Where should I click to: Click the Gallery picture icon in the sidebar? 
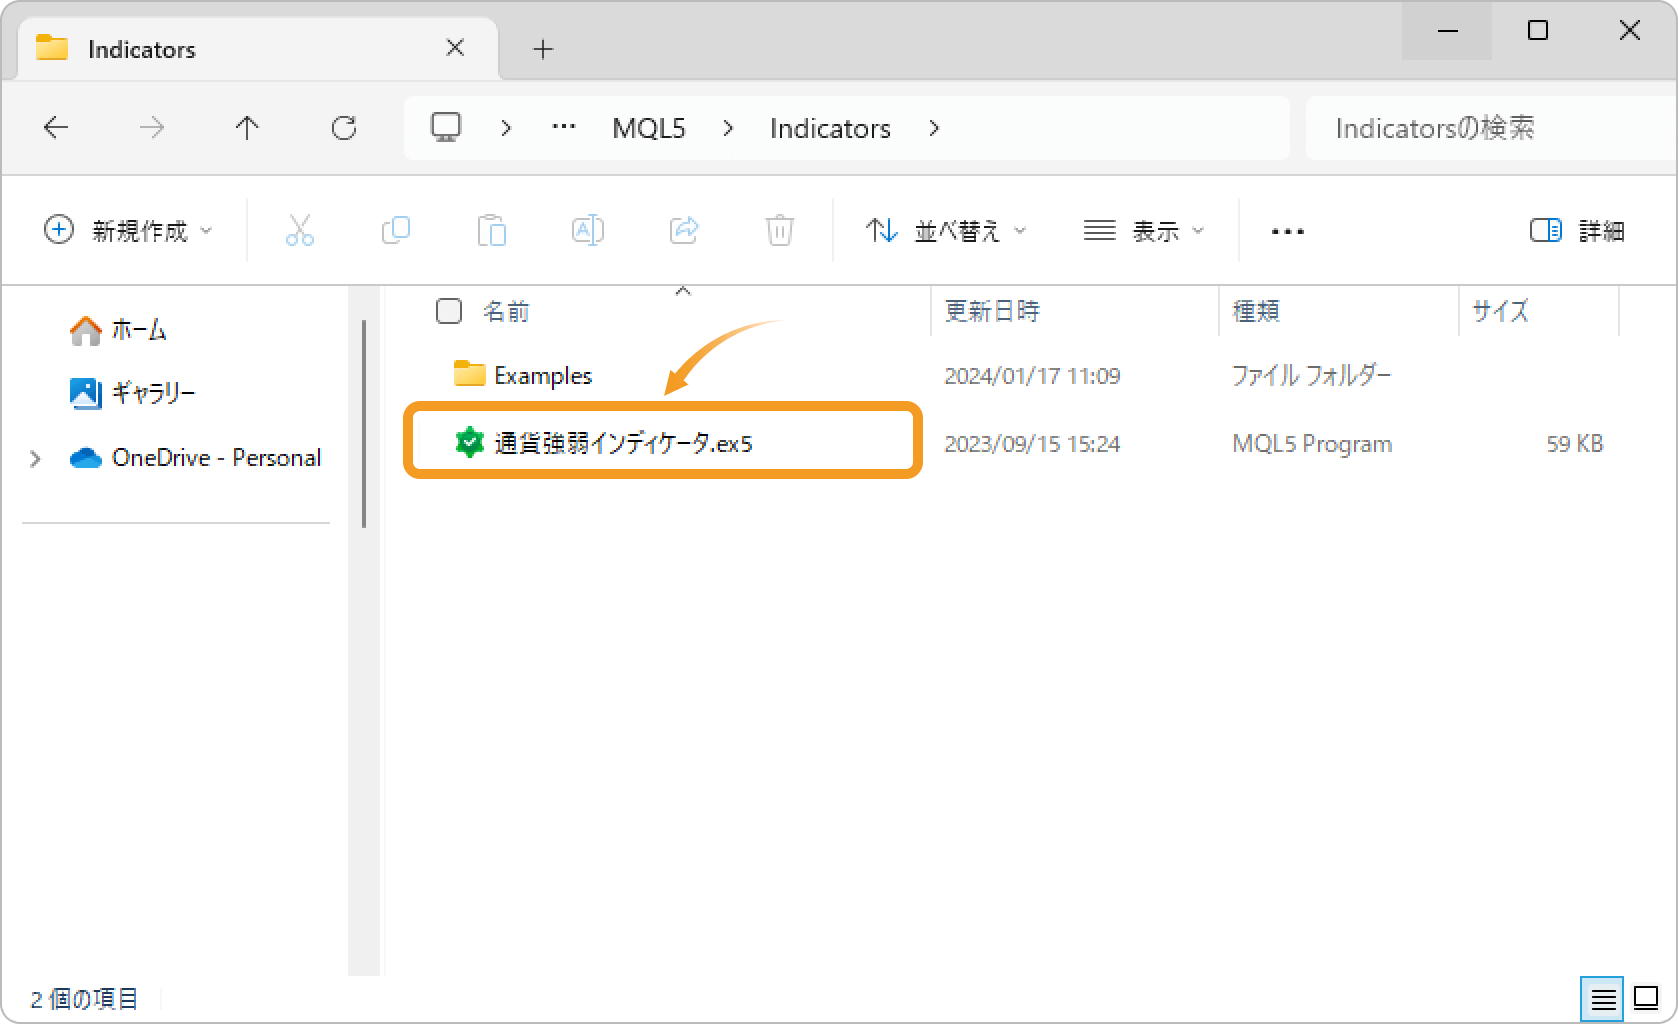tap(86, 393)
